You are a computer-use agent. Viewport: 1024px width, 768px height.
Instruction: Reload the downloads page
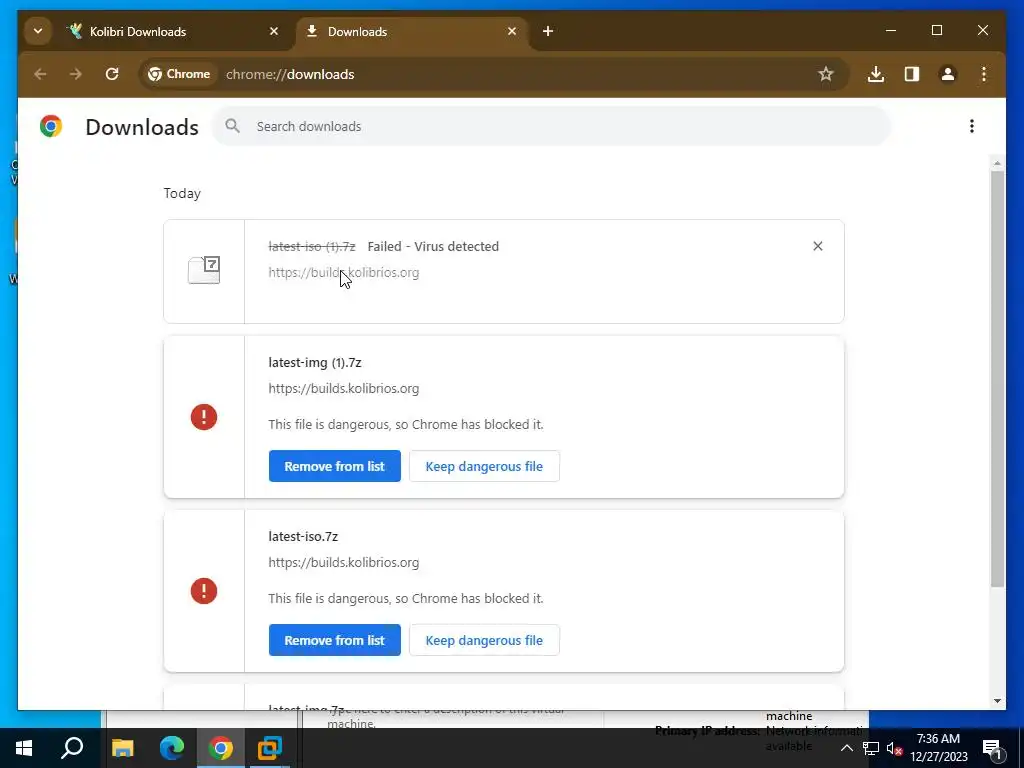(x=112, y=74)
